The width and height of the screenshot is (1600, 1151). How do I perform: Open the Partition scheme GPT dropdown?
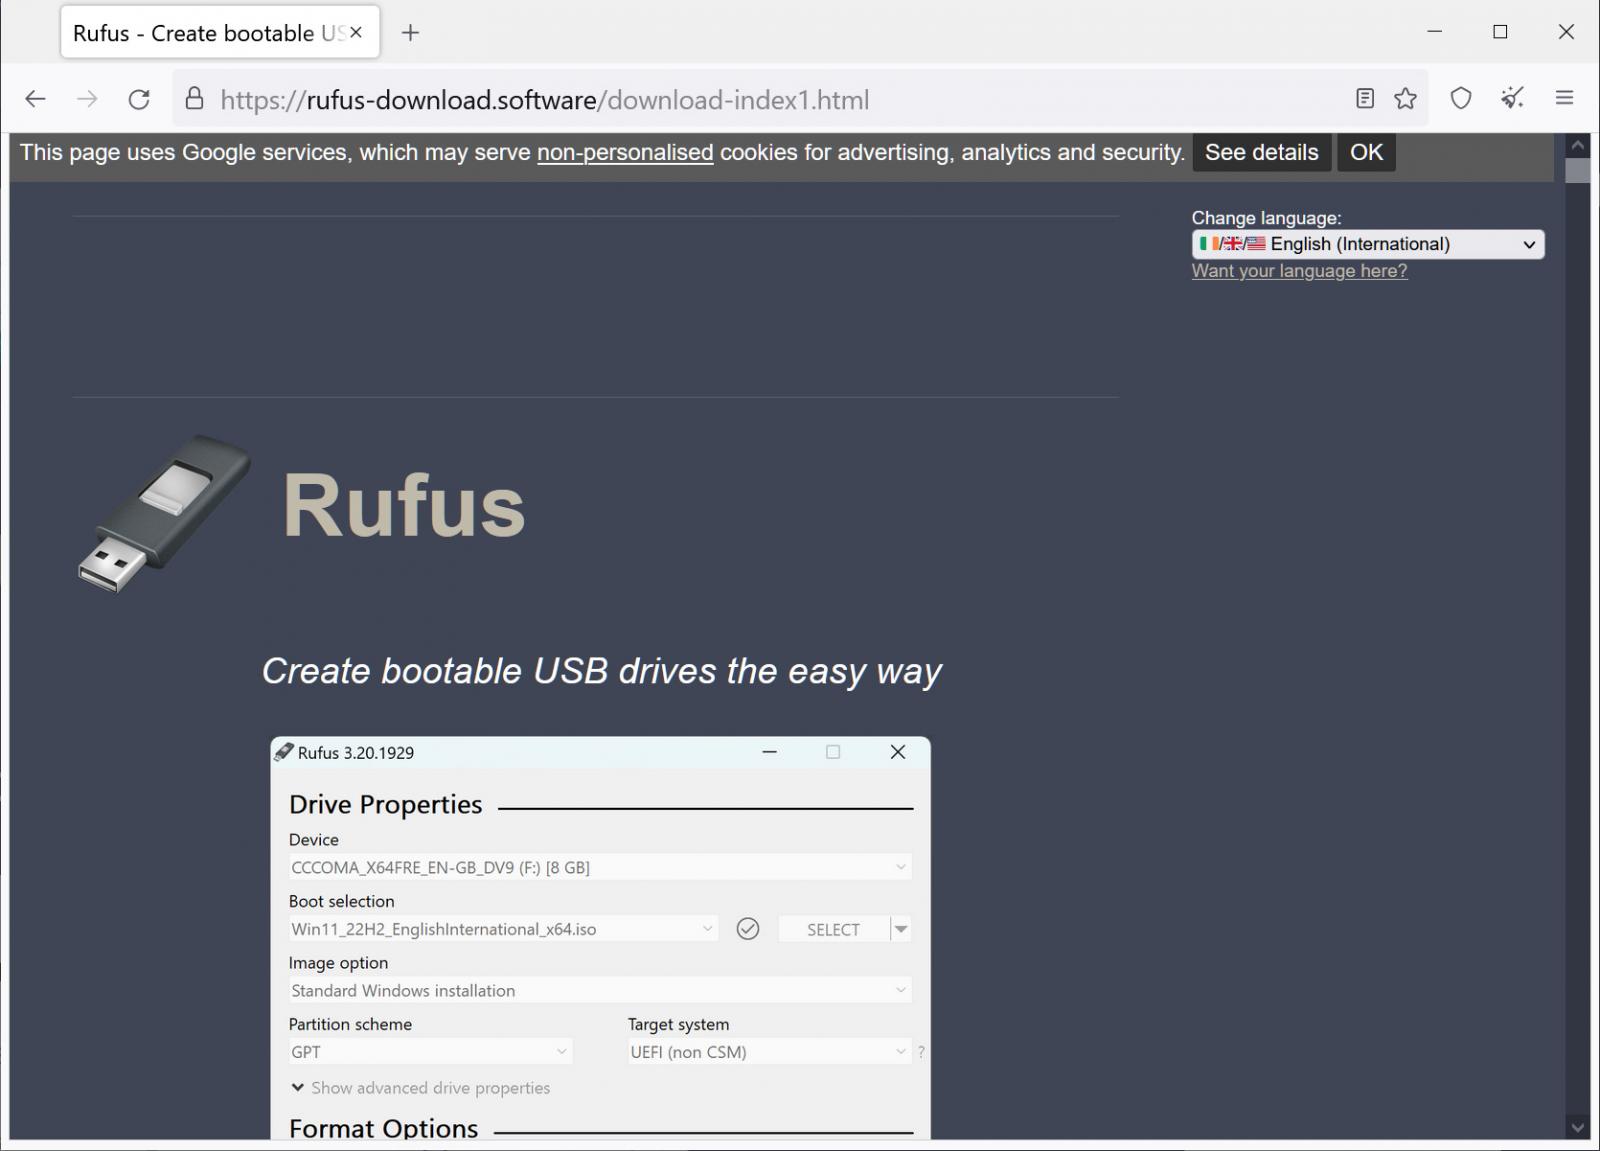point(430,1052)
